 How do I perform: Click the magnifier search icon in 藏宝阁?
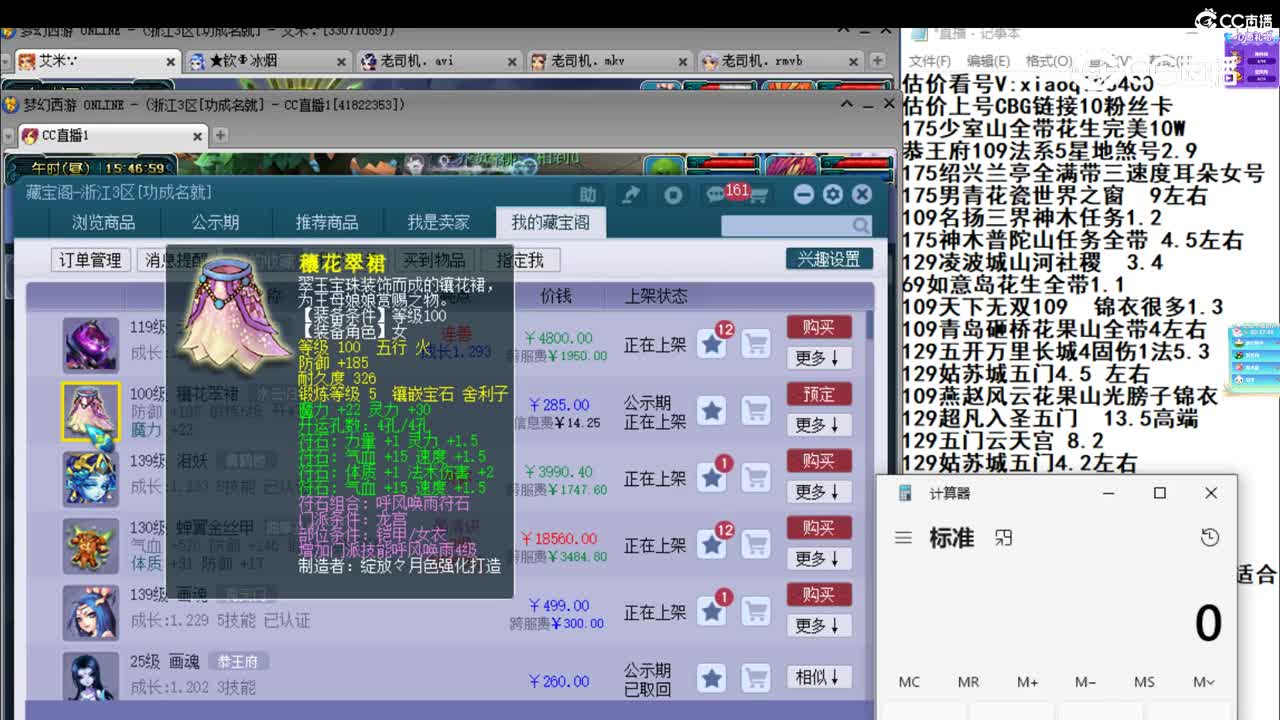point(860,226)
